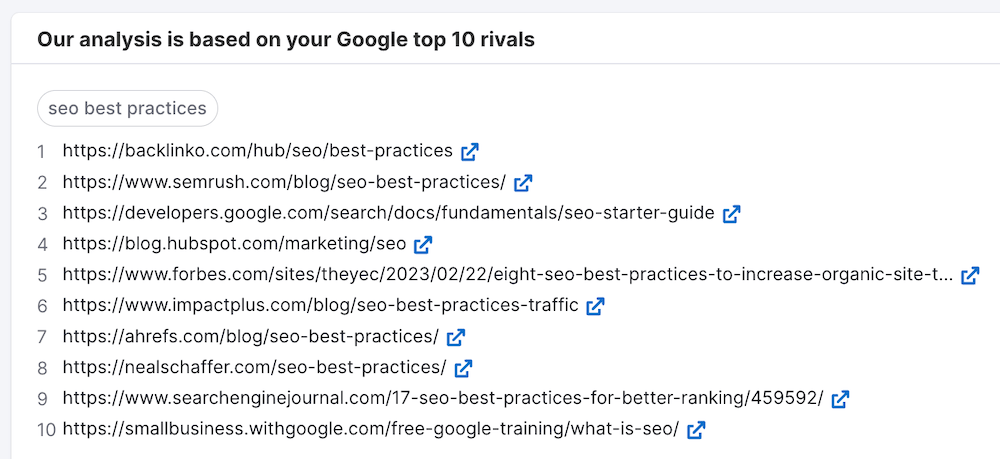The image size is (1000, 459).
Task: Click the nealschaffer.com seo-best-practices link
Action: click(254, 367)
